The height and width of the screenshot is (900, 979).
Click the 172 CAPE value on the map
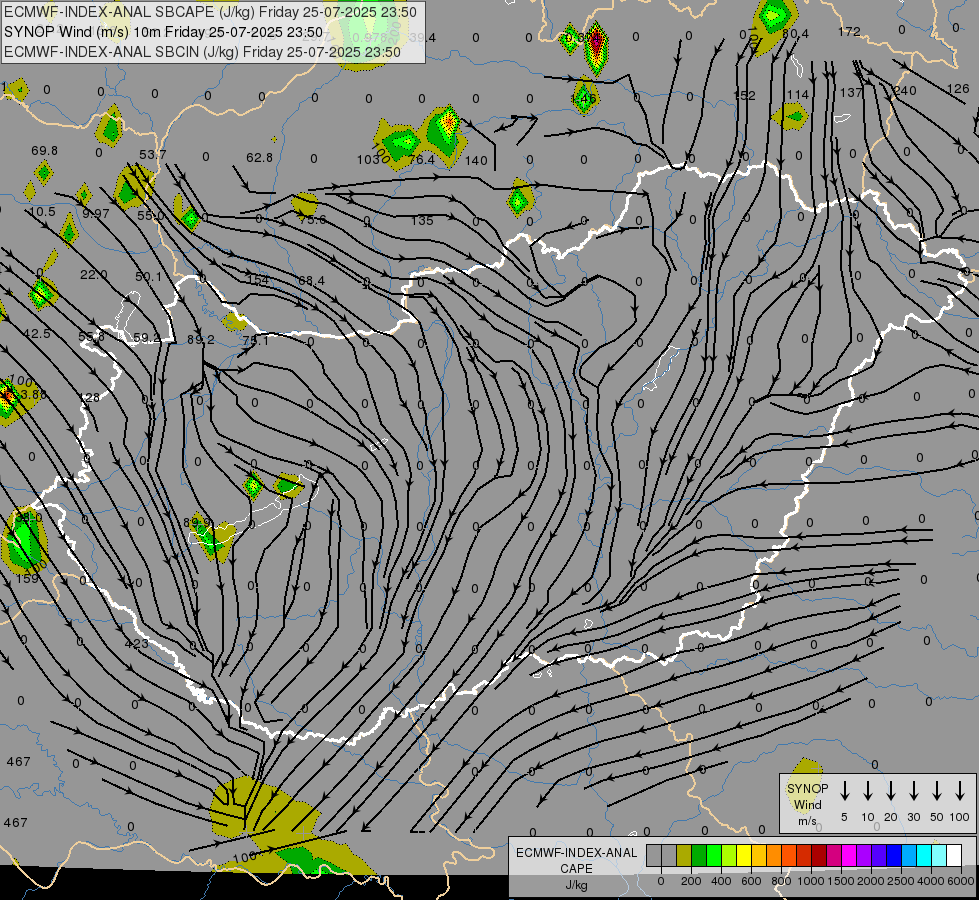coord(849,31)
